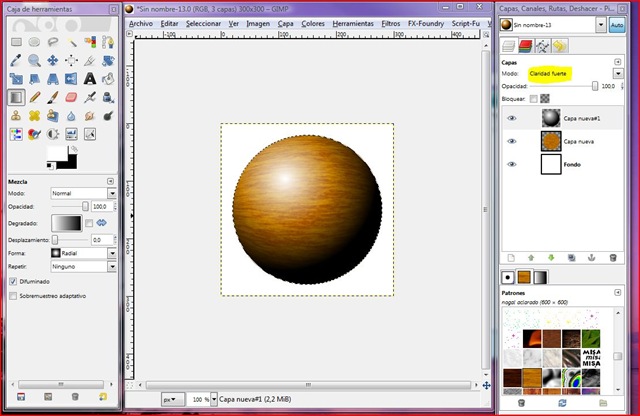Activate the Zoom magnifier tool

click(35, 60)
